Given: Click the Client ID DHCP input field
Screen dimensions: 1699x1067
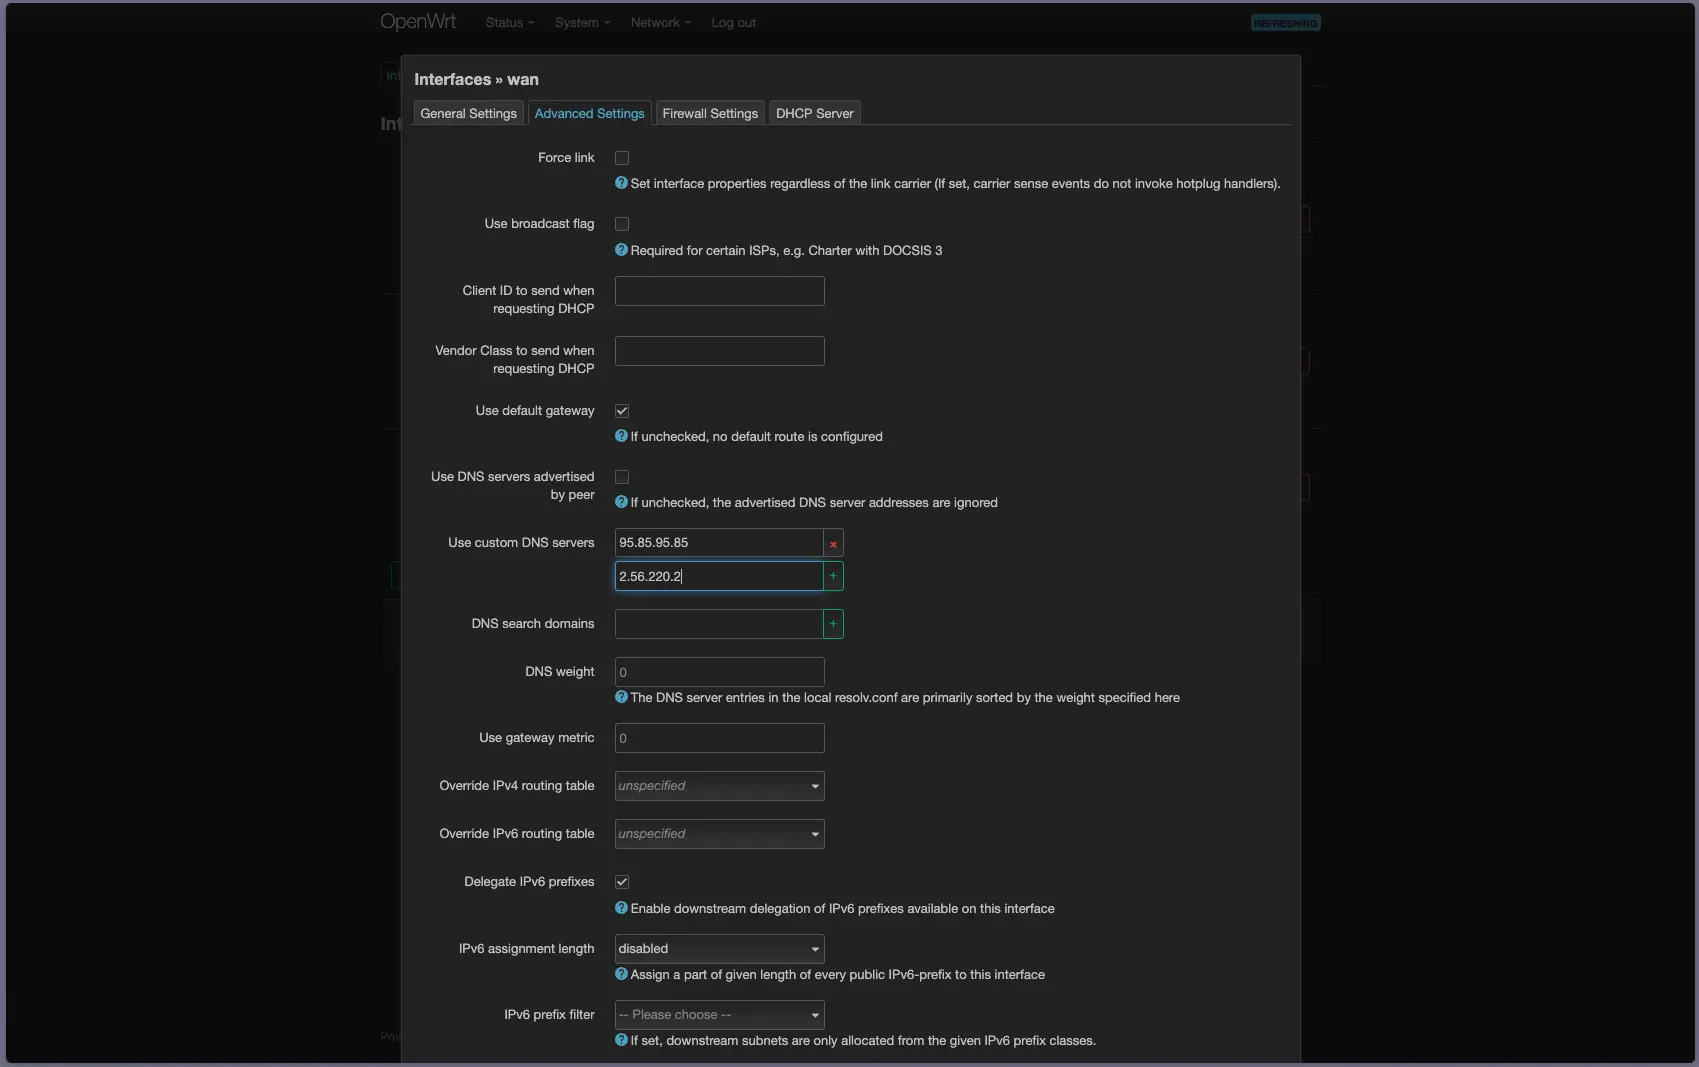Looking at the screenshot, I should 719,291.
